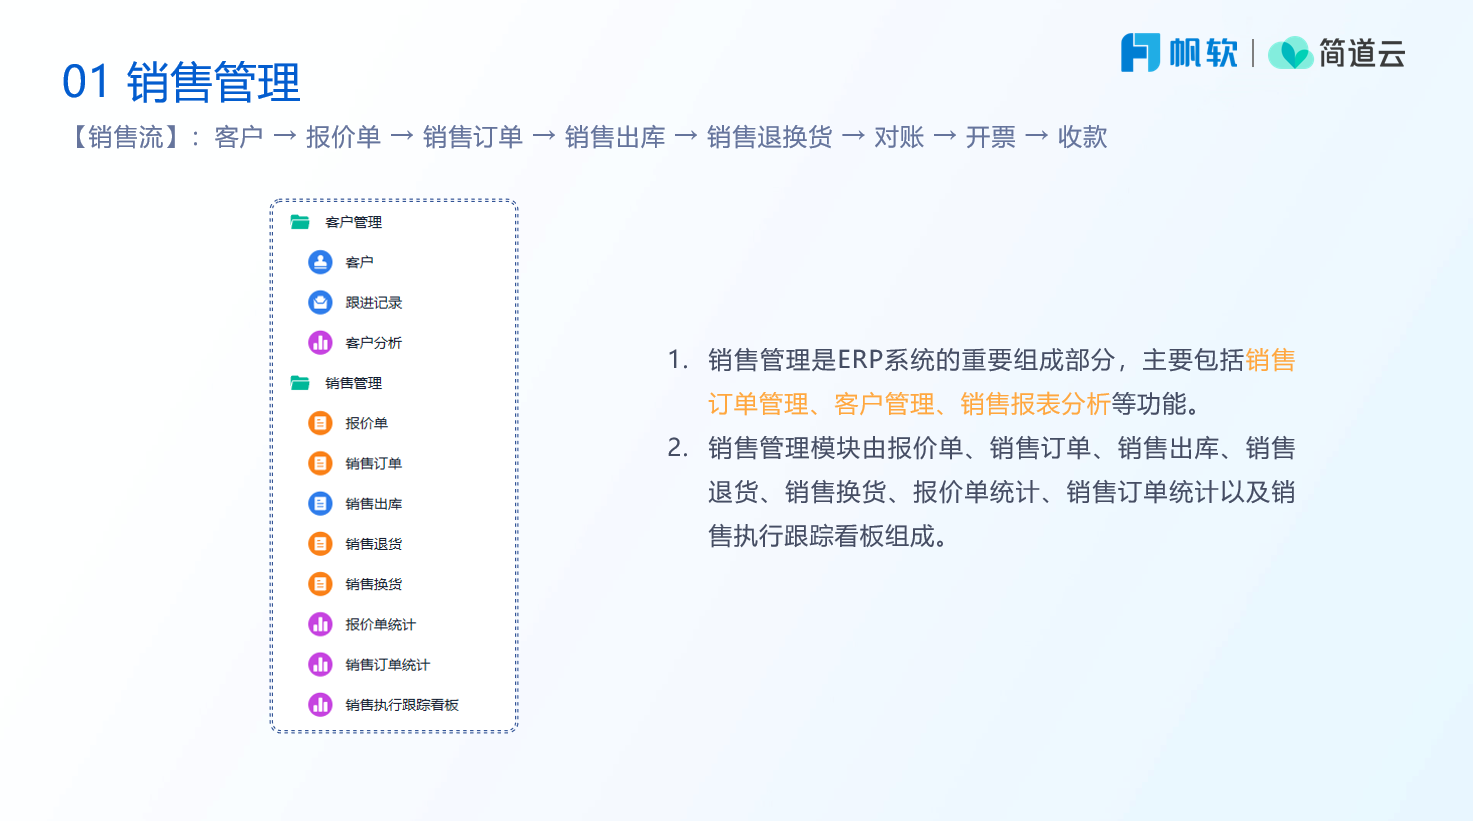Click 销售出库 in the sales flow line
1473x821 pixels.
(615, 137)
